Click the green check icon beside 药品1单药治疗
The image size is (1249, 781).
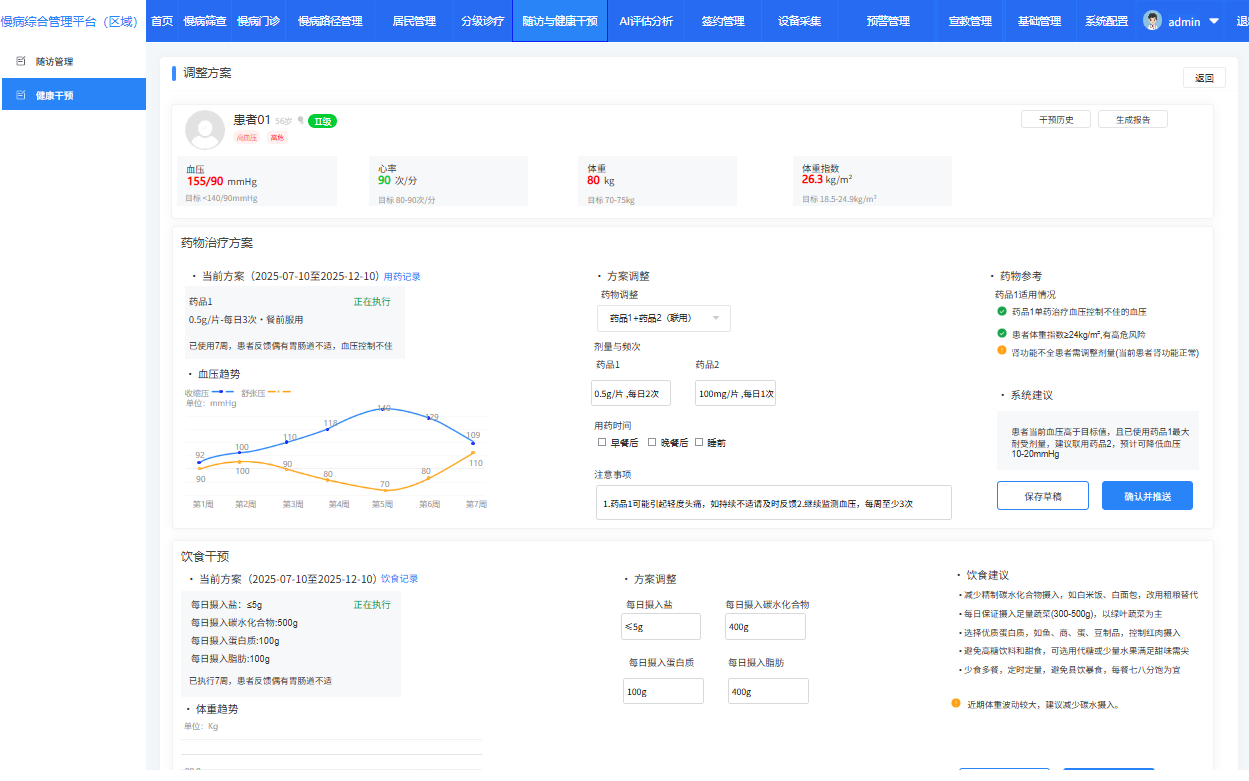1002,312
